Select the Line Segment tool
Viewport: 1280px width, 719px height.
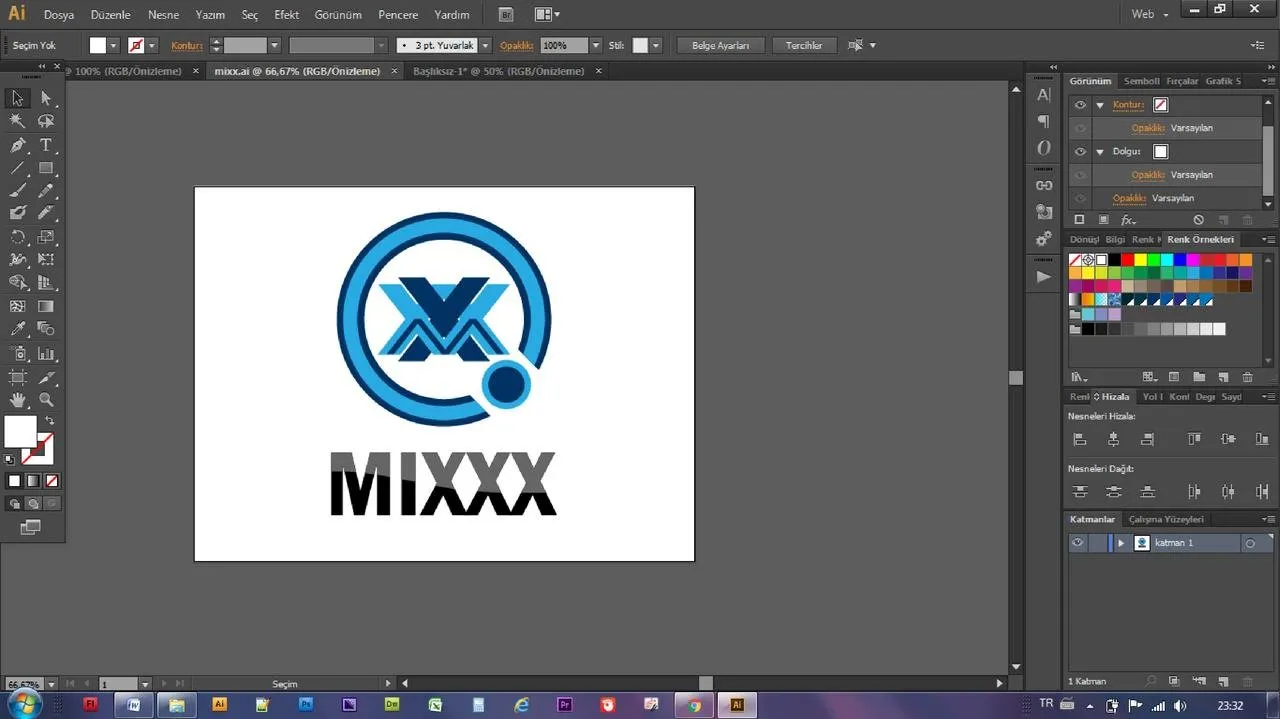[17, 168]
